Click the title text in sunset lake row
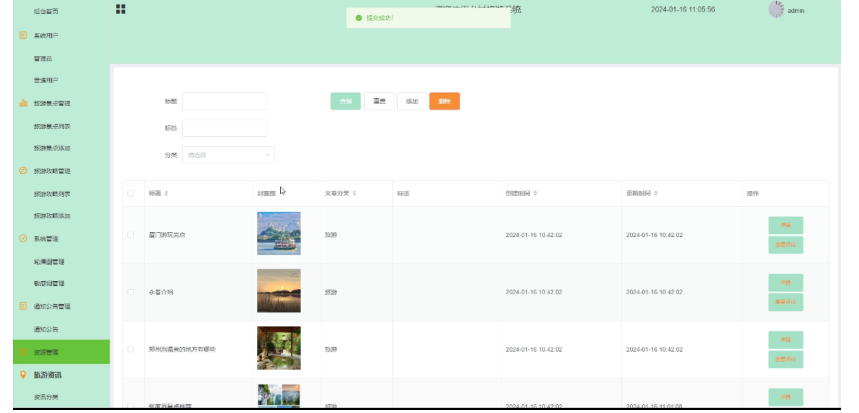859x413 pixels. (x=161, y=292)
